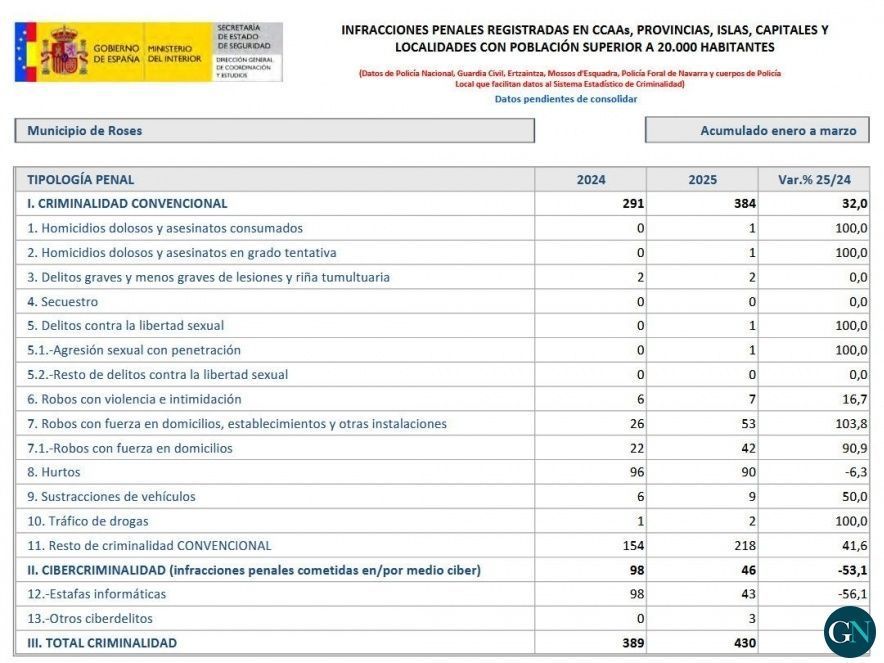Select '11. Resto de criminalidad CONVENCIONAL'
Image resolution: width=884 pixels, height=663 pixels.
click(149, 546)
